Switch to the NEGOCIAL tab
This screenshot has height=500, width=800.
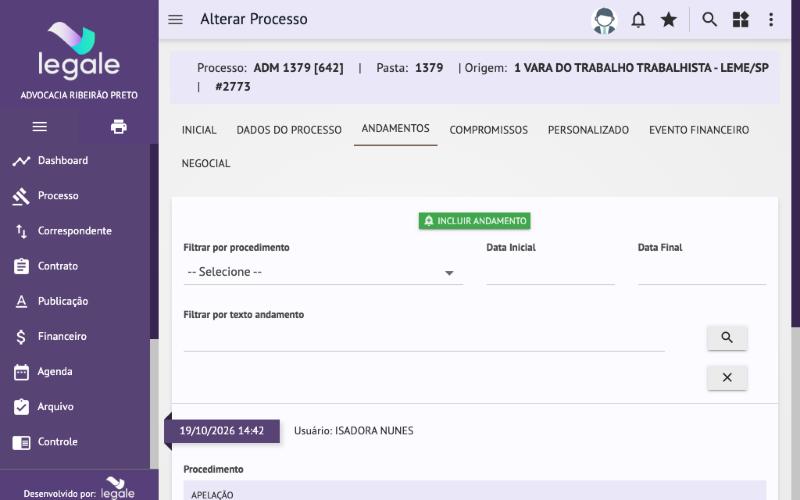coord(206,163)
